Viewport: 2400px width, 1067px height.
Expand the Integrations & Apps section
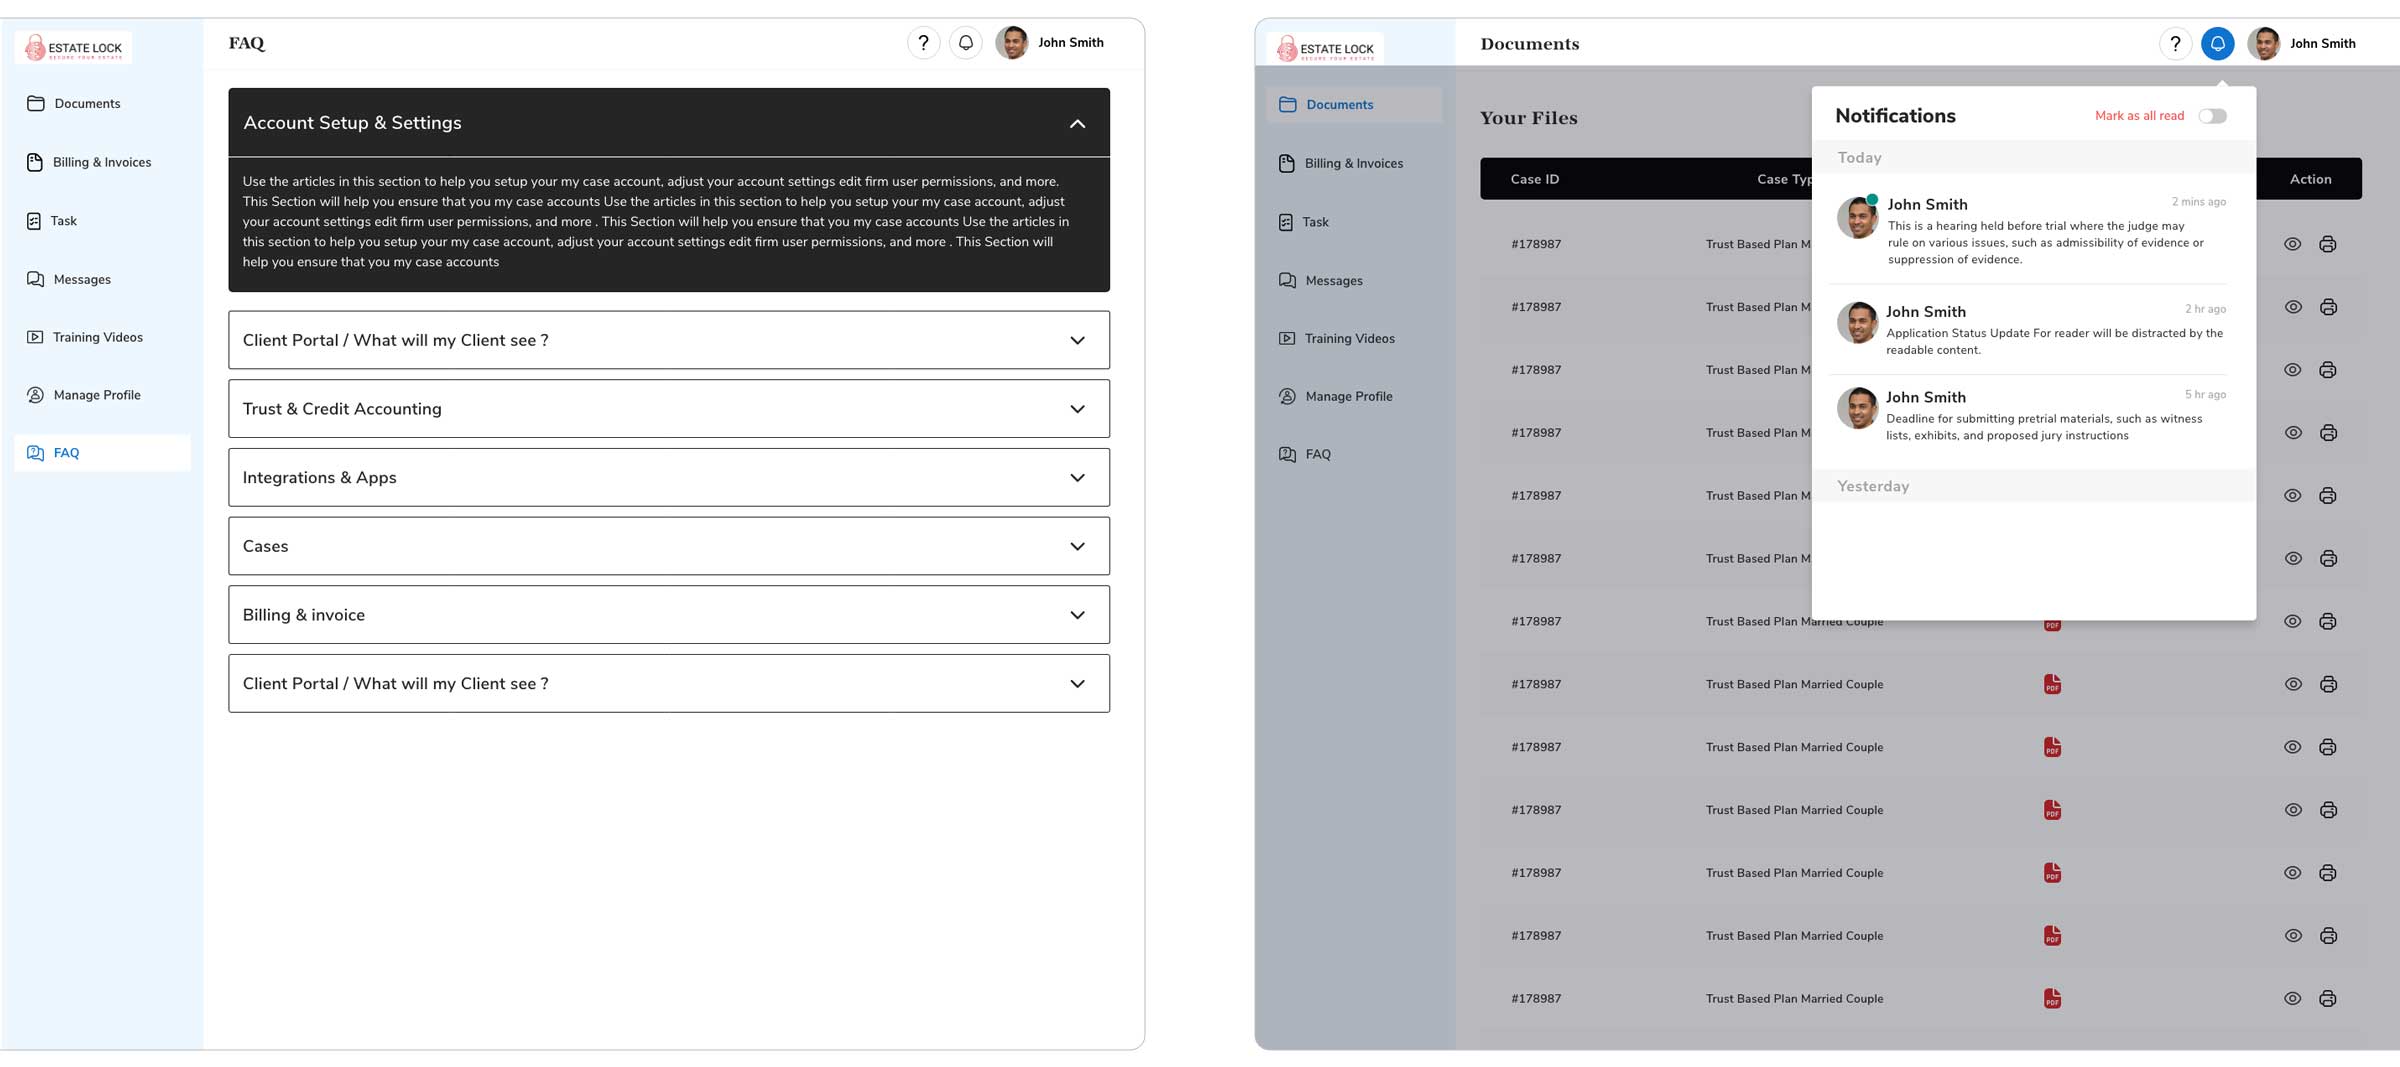1077,478
